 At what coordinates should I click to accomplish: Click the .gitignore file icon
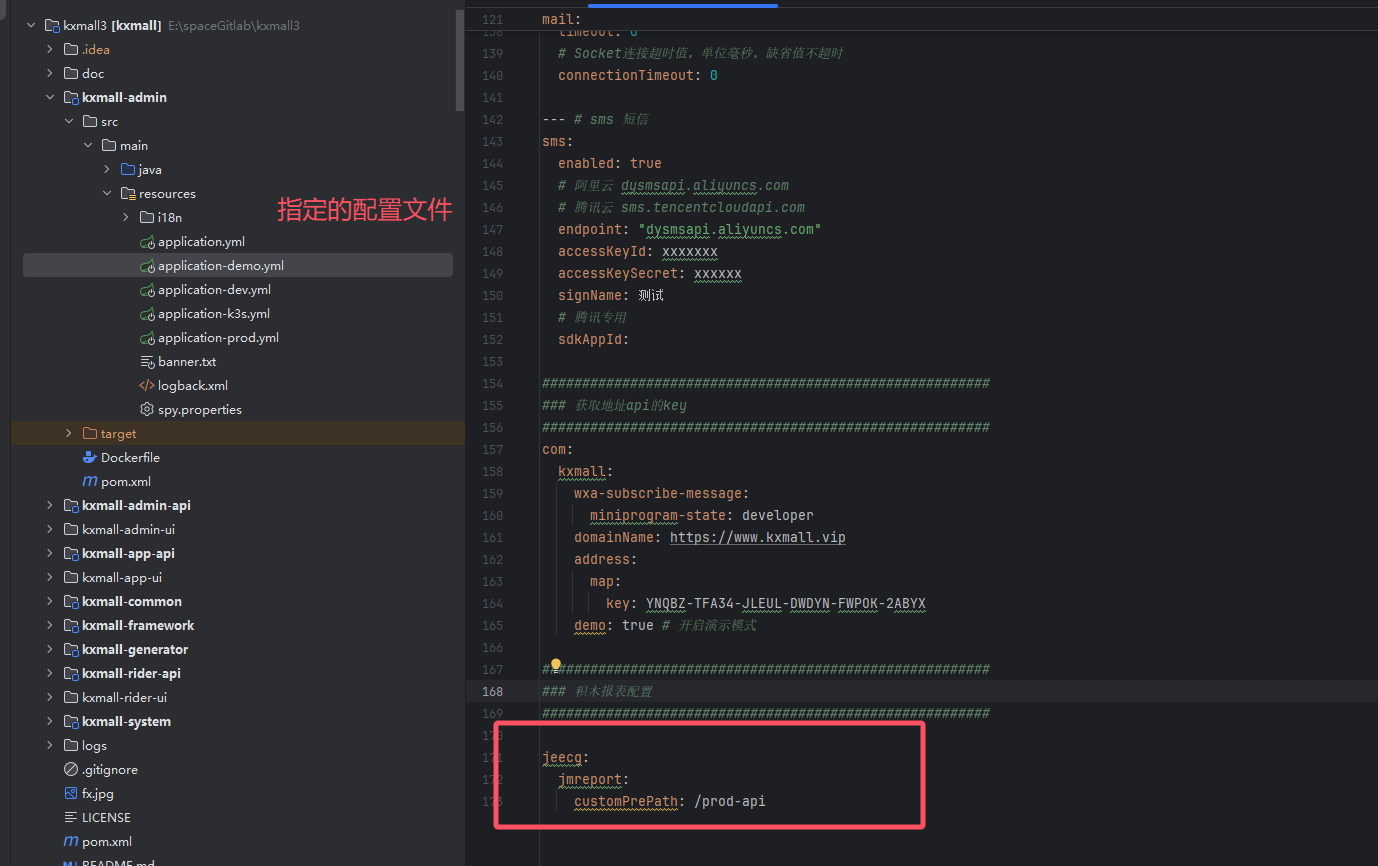pyautogui.click(x=71, y=770)
